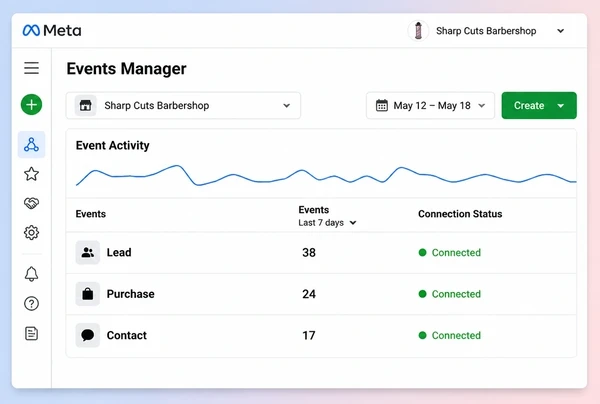Expand the account menu chevron at top
The height and width of the screenshot is (404, 600).
561,31
